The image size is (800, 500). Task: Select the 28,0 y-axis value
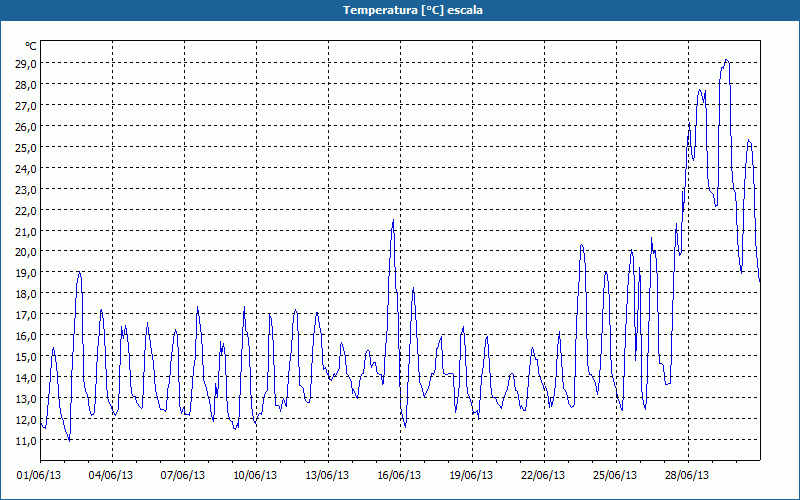(x=25, y=84)
